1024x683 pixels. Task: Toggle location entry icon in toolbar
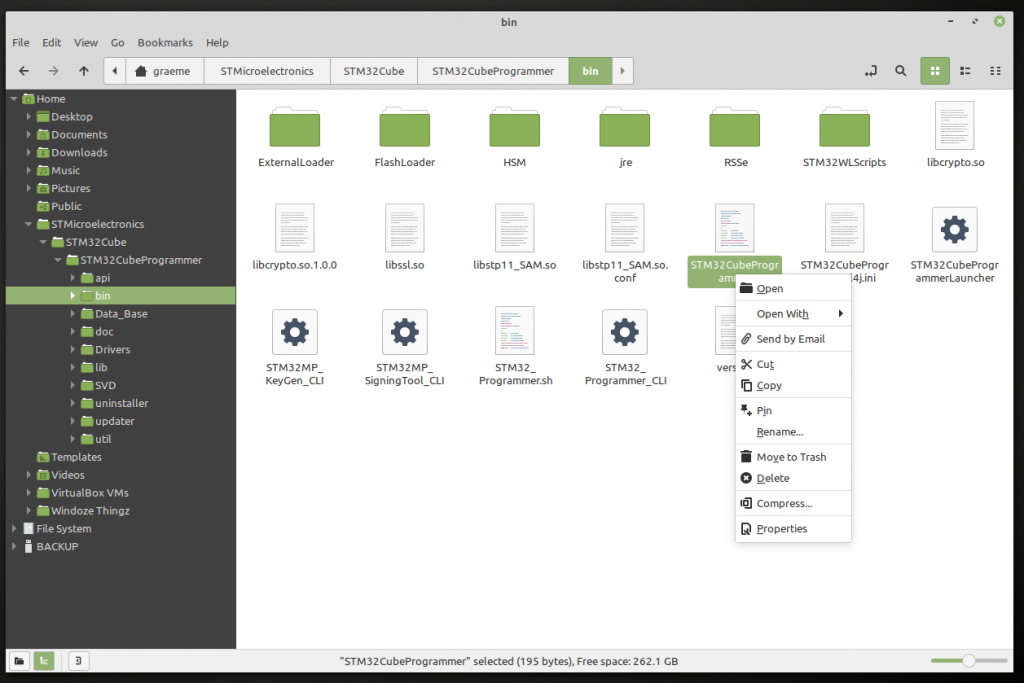click(871, 71)
